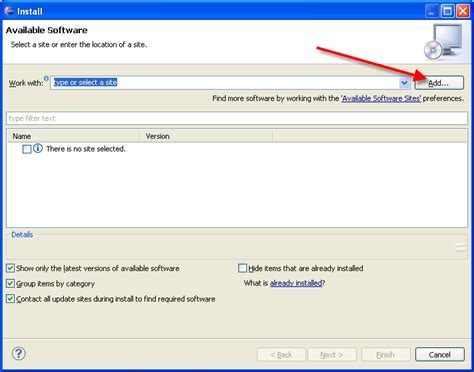Tick the checkbox beside 'There is no site selected'

click(27, 149)
